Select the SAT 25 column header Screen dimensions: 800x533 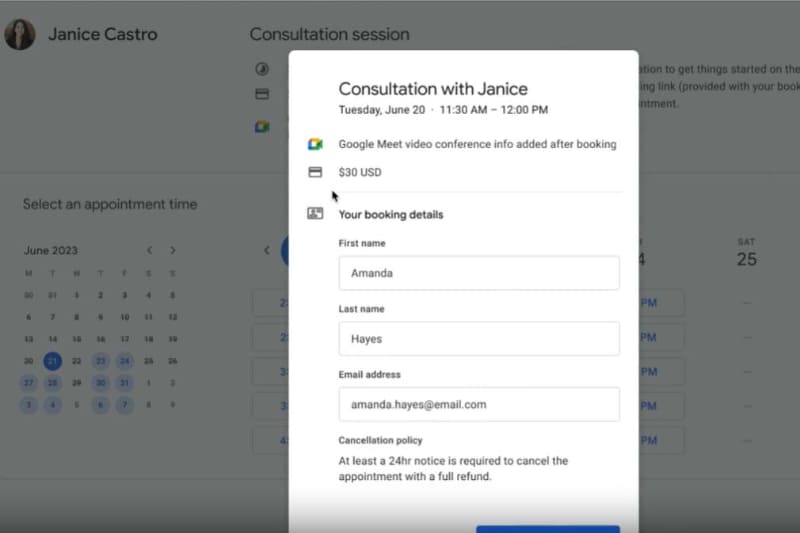point(746,253)
